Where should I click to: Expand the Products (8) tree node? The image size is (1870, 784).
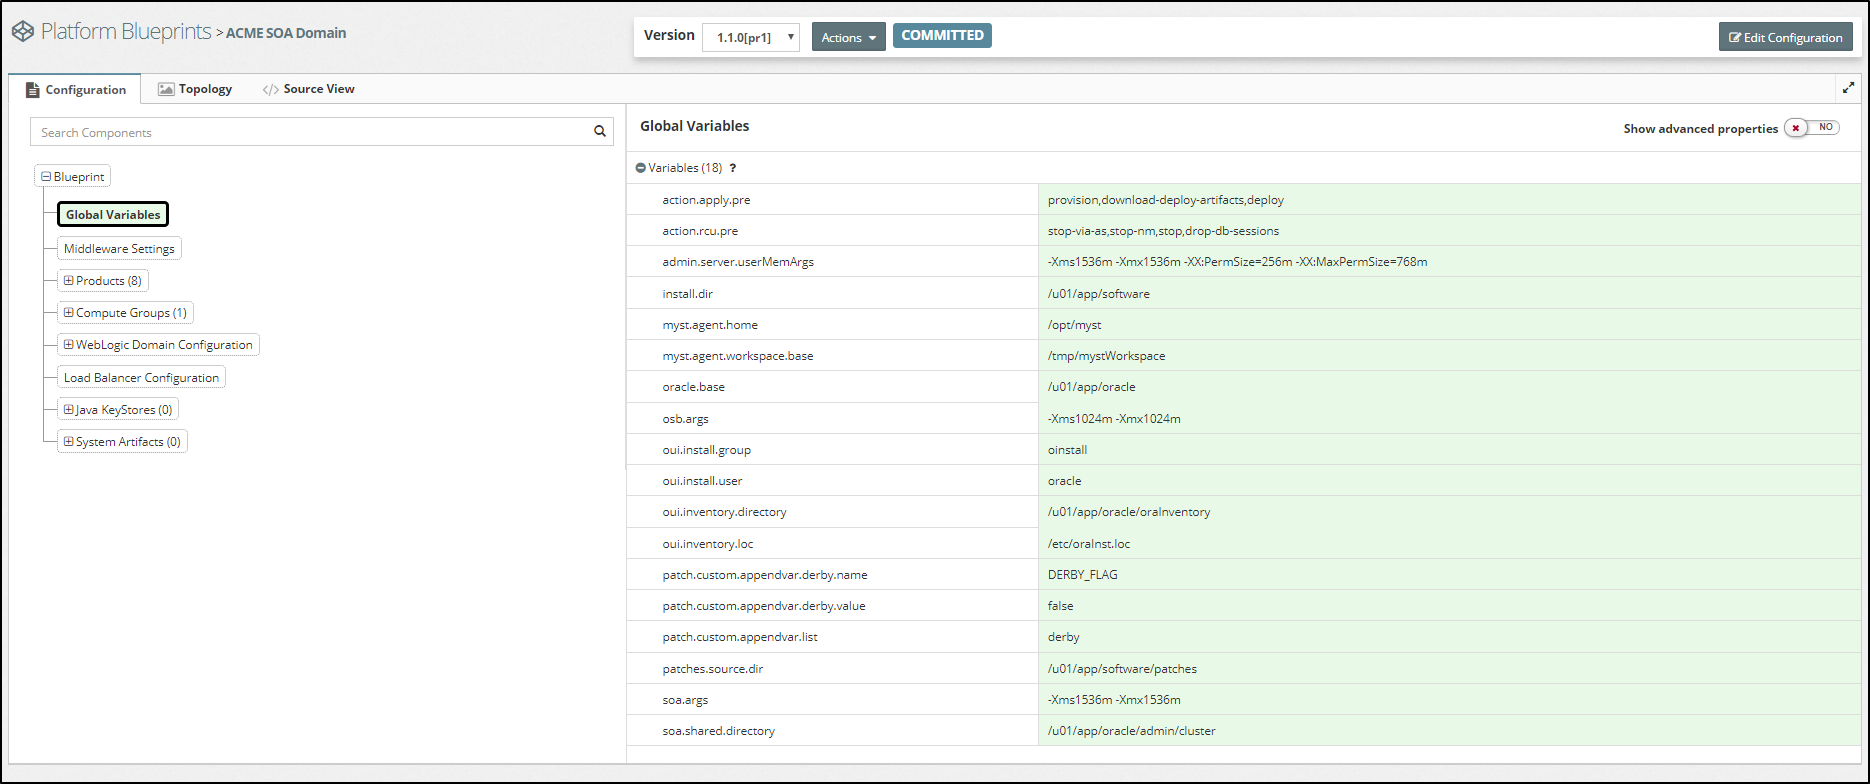click(69, 281)
